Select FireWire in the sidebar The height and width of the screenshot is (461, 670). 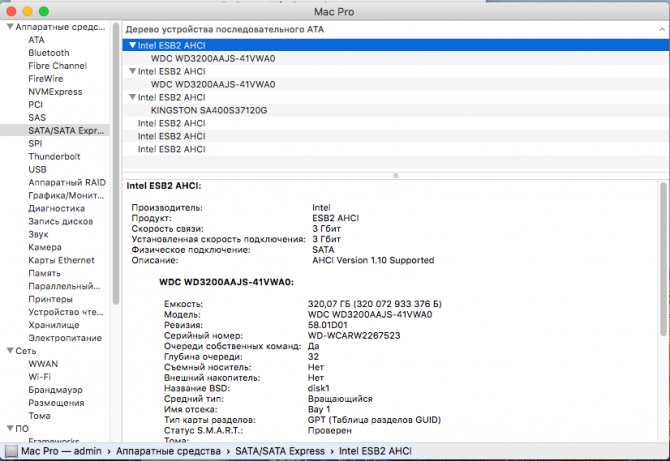[45, 79]
